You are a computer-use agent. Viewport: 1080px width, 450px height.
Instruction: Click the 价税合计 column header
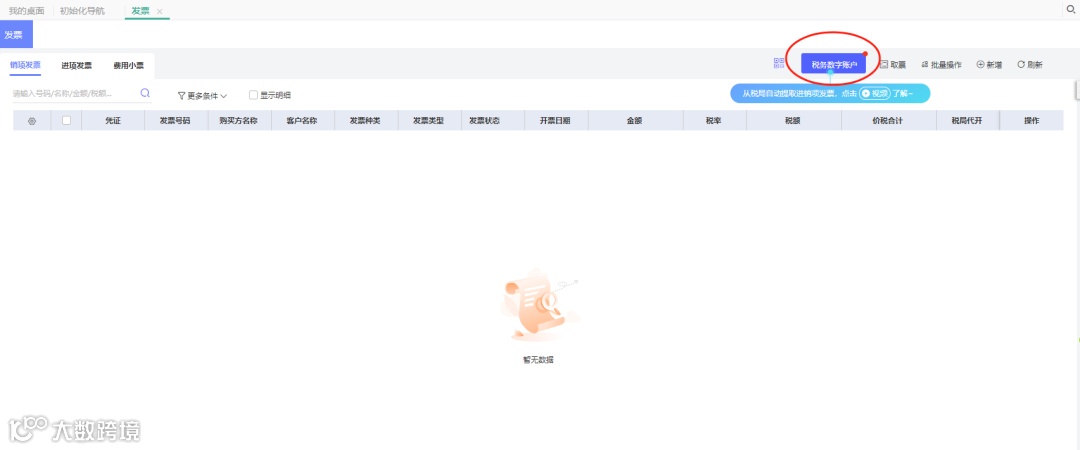[x=888, y=121]
